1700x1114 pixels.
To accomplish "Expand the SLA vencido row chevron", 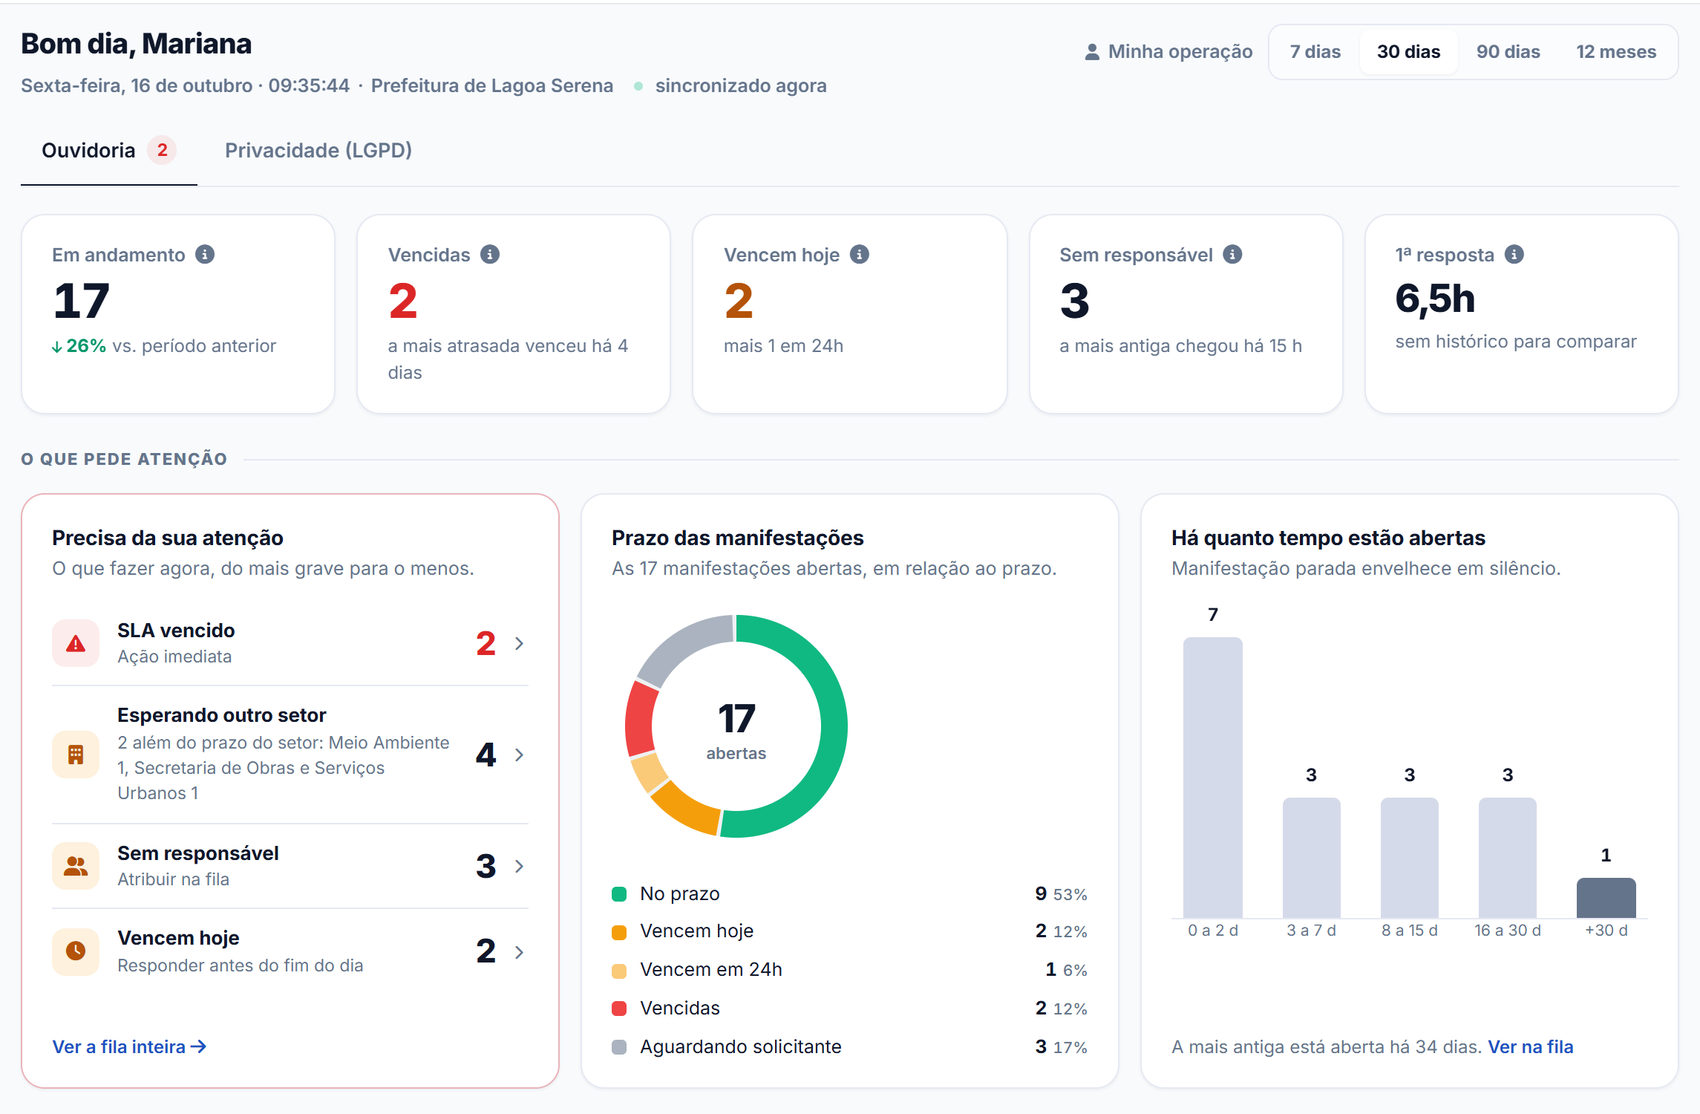I will pos(519,643).
